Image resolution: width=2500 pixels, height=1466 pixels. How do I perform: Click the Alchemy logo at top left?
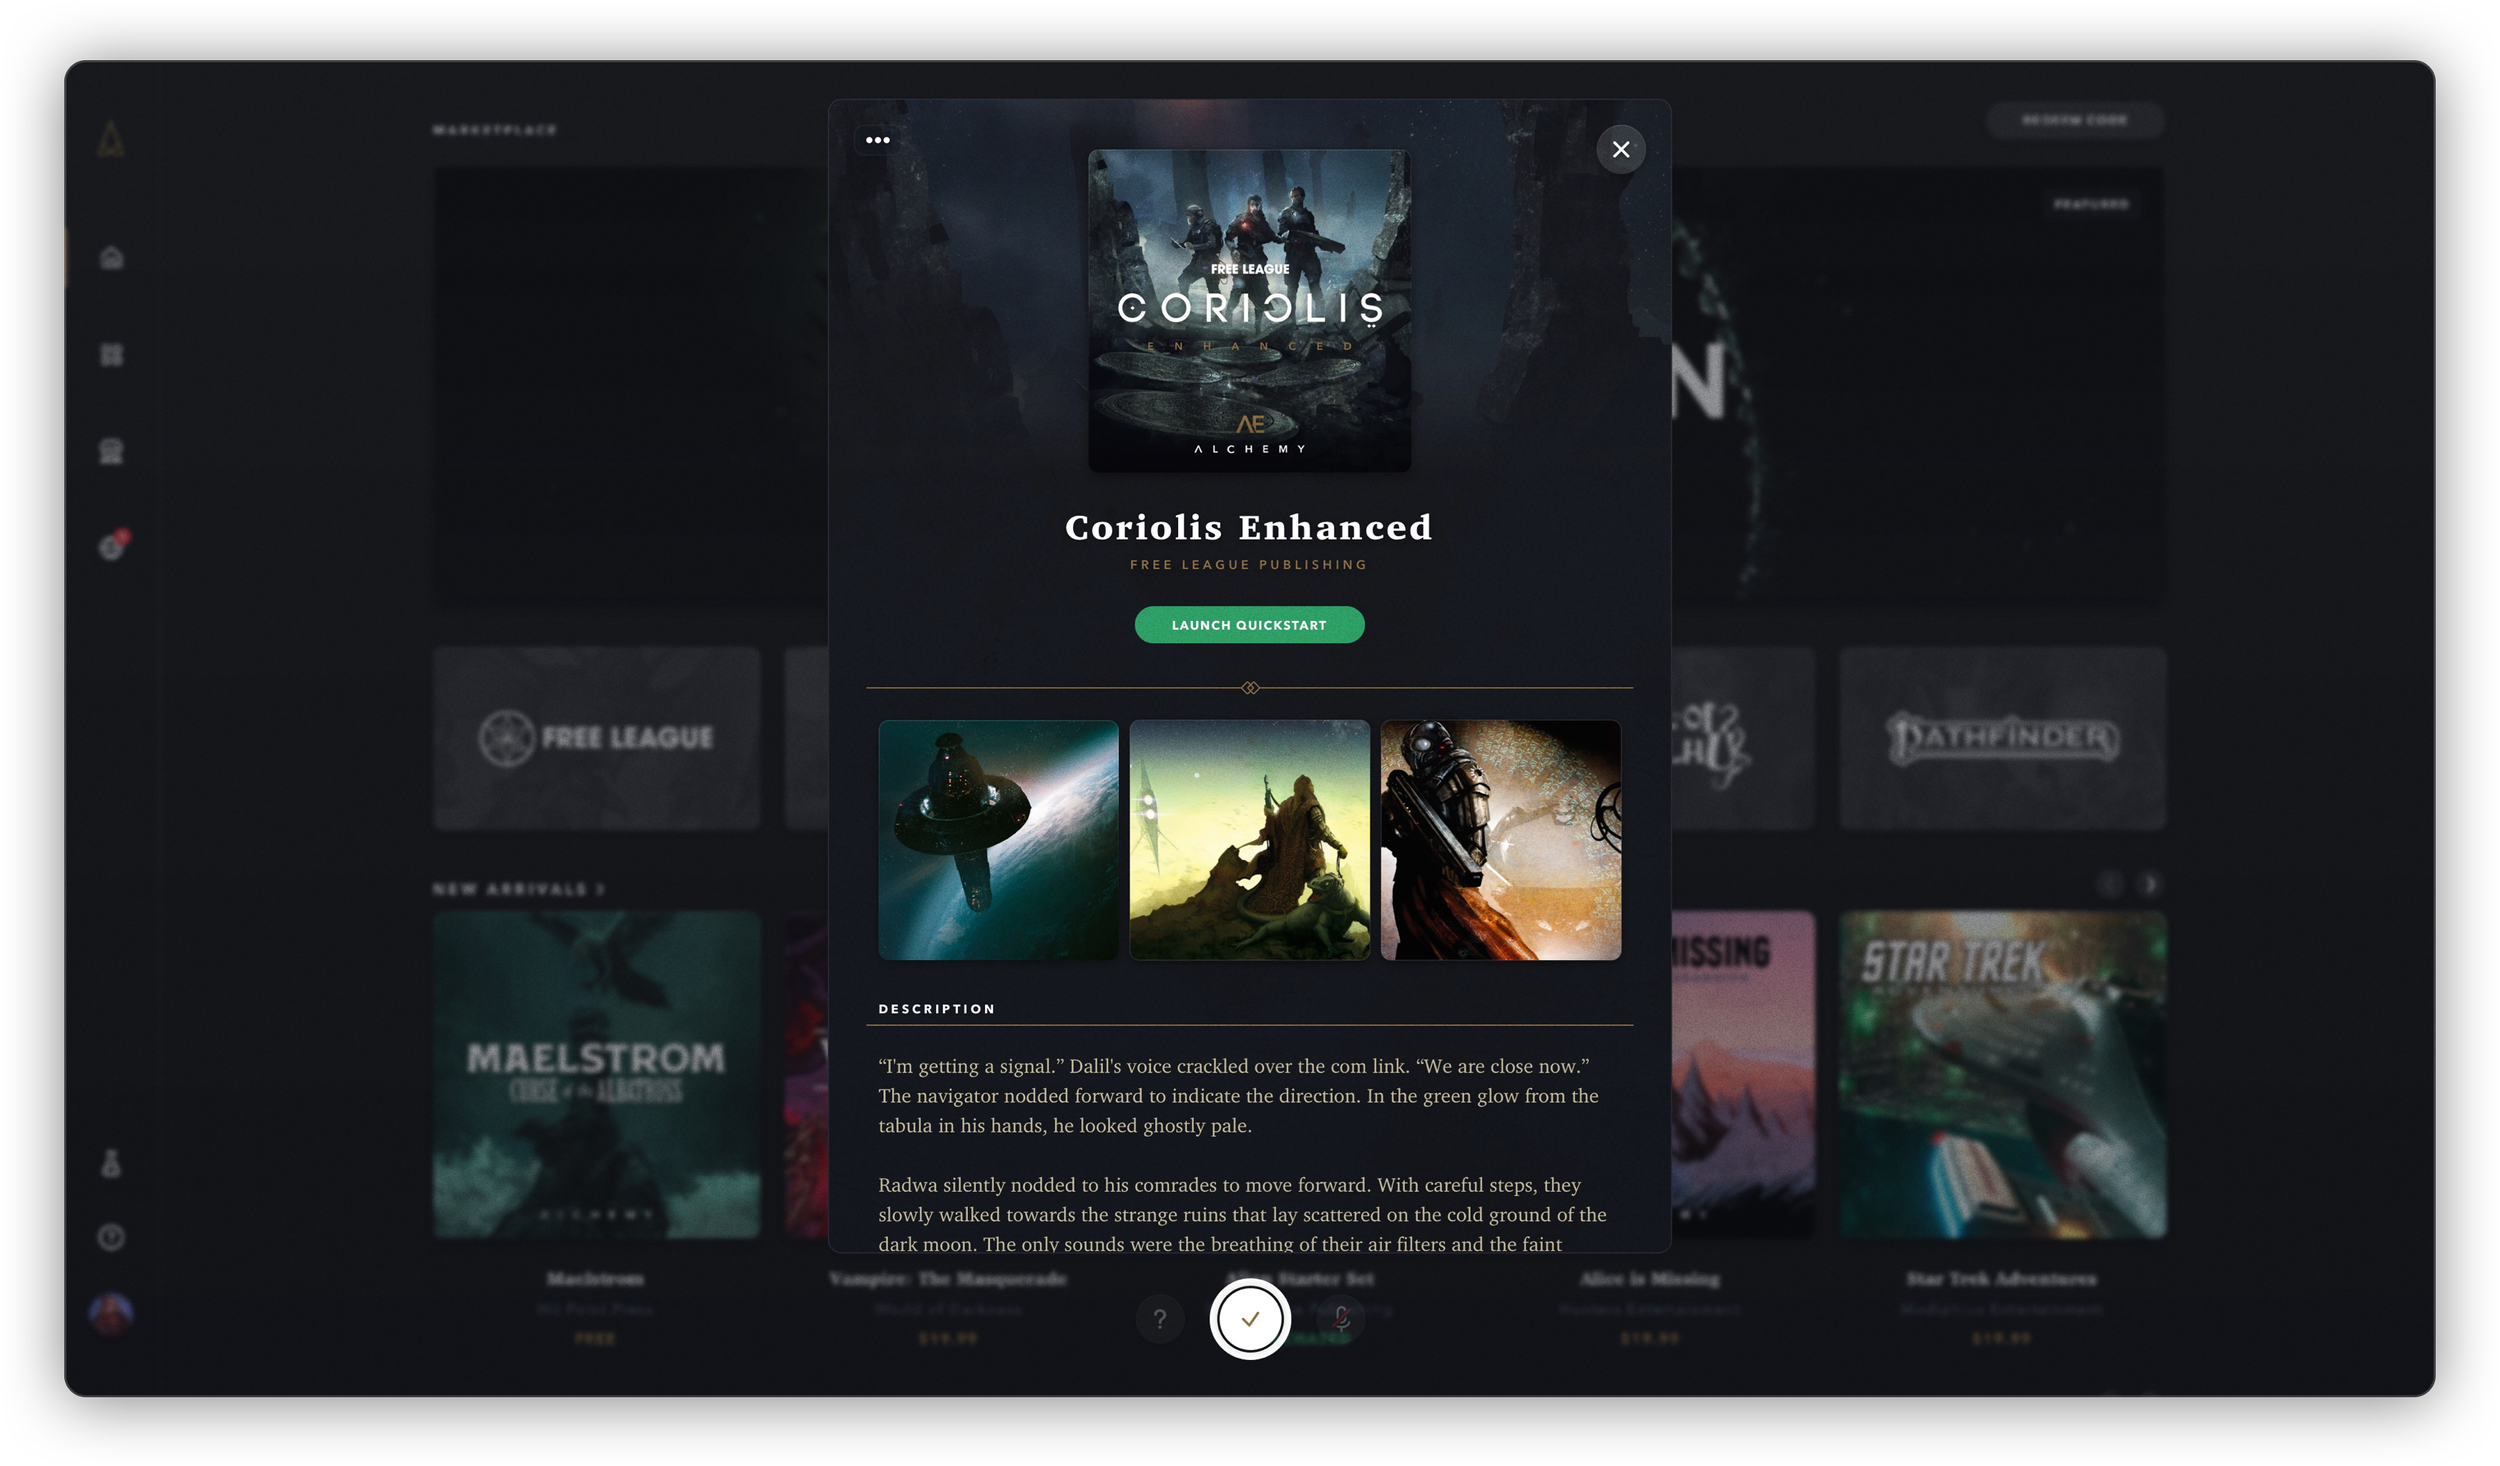point(111,139)
